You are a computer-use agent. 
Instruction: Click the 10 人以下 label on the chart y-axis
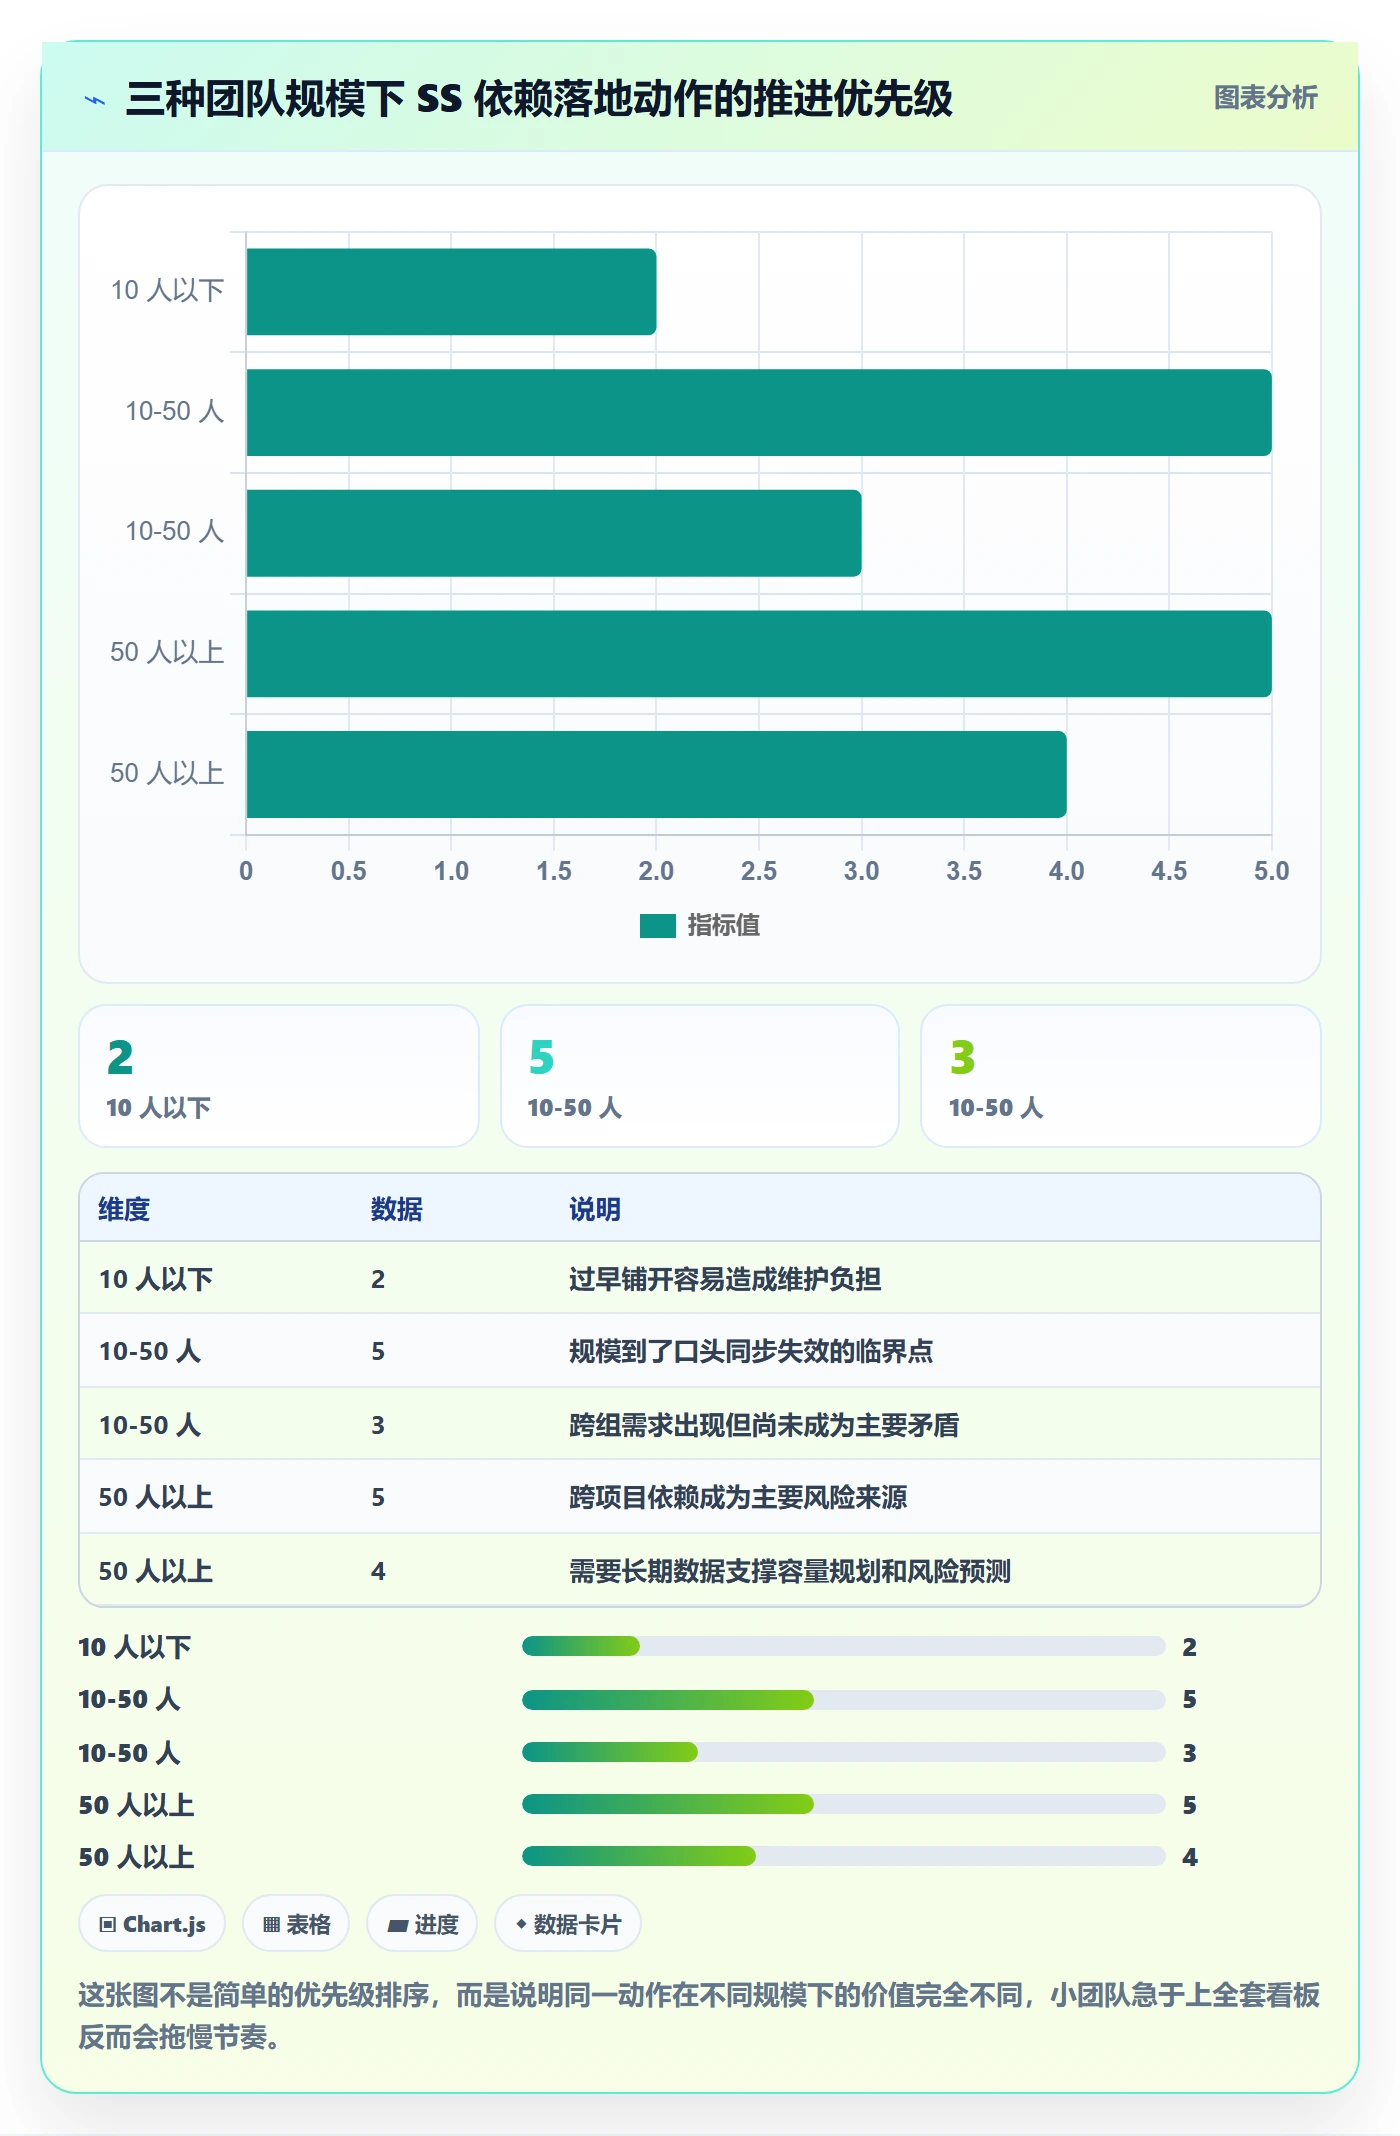click(167, 291)
